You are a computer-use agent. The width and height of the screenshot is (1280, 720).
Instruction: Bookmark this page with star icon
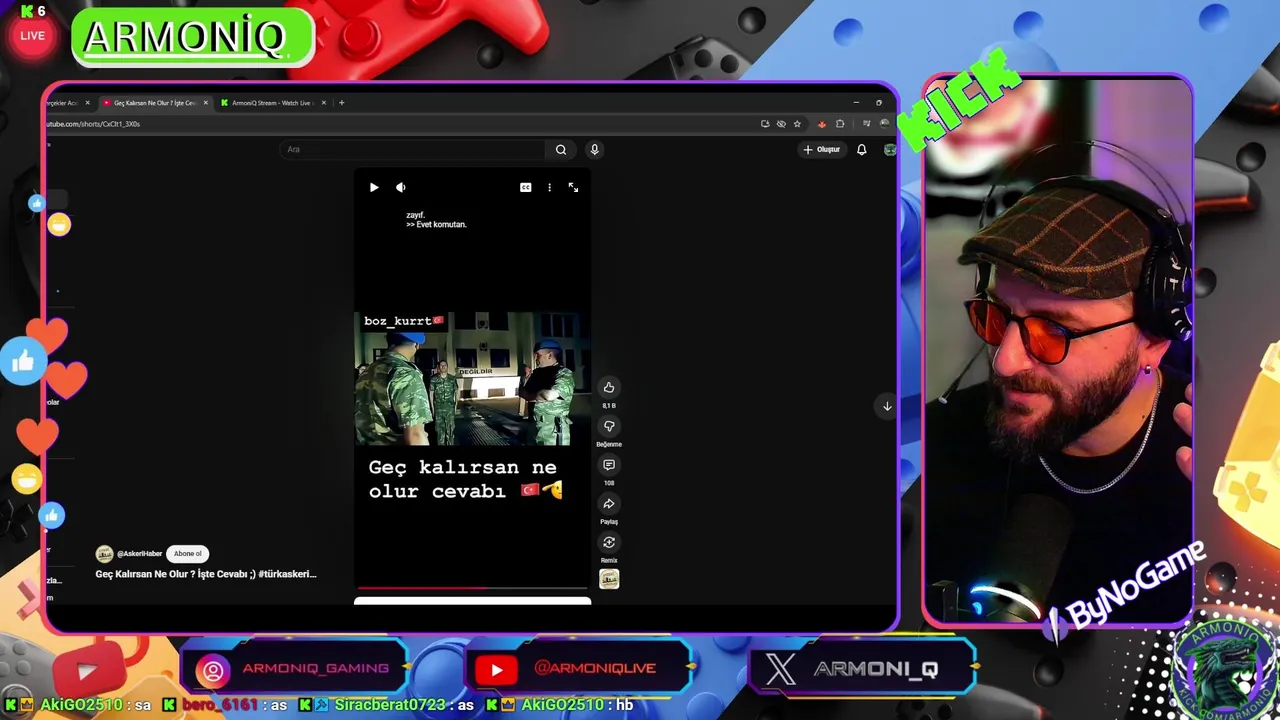[x=797, y=124]
